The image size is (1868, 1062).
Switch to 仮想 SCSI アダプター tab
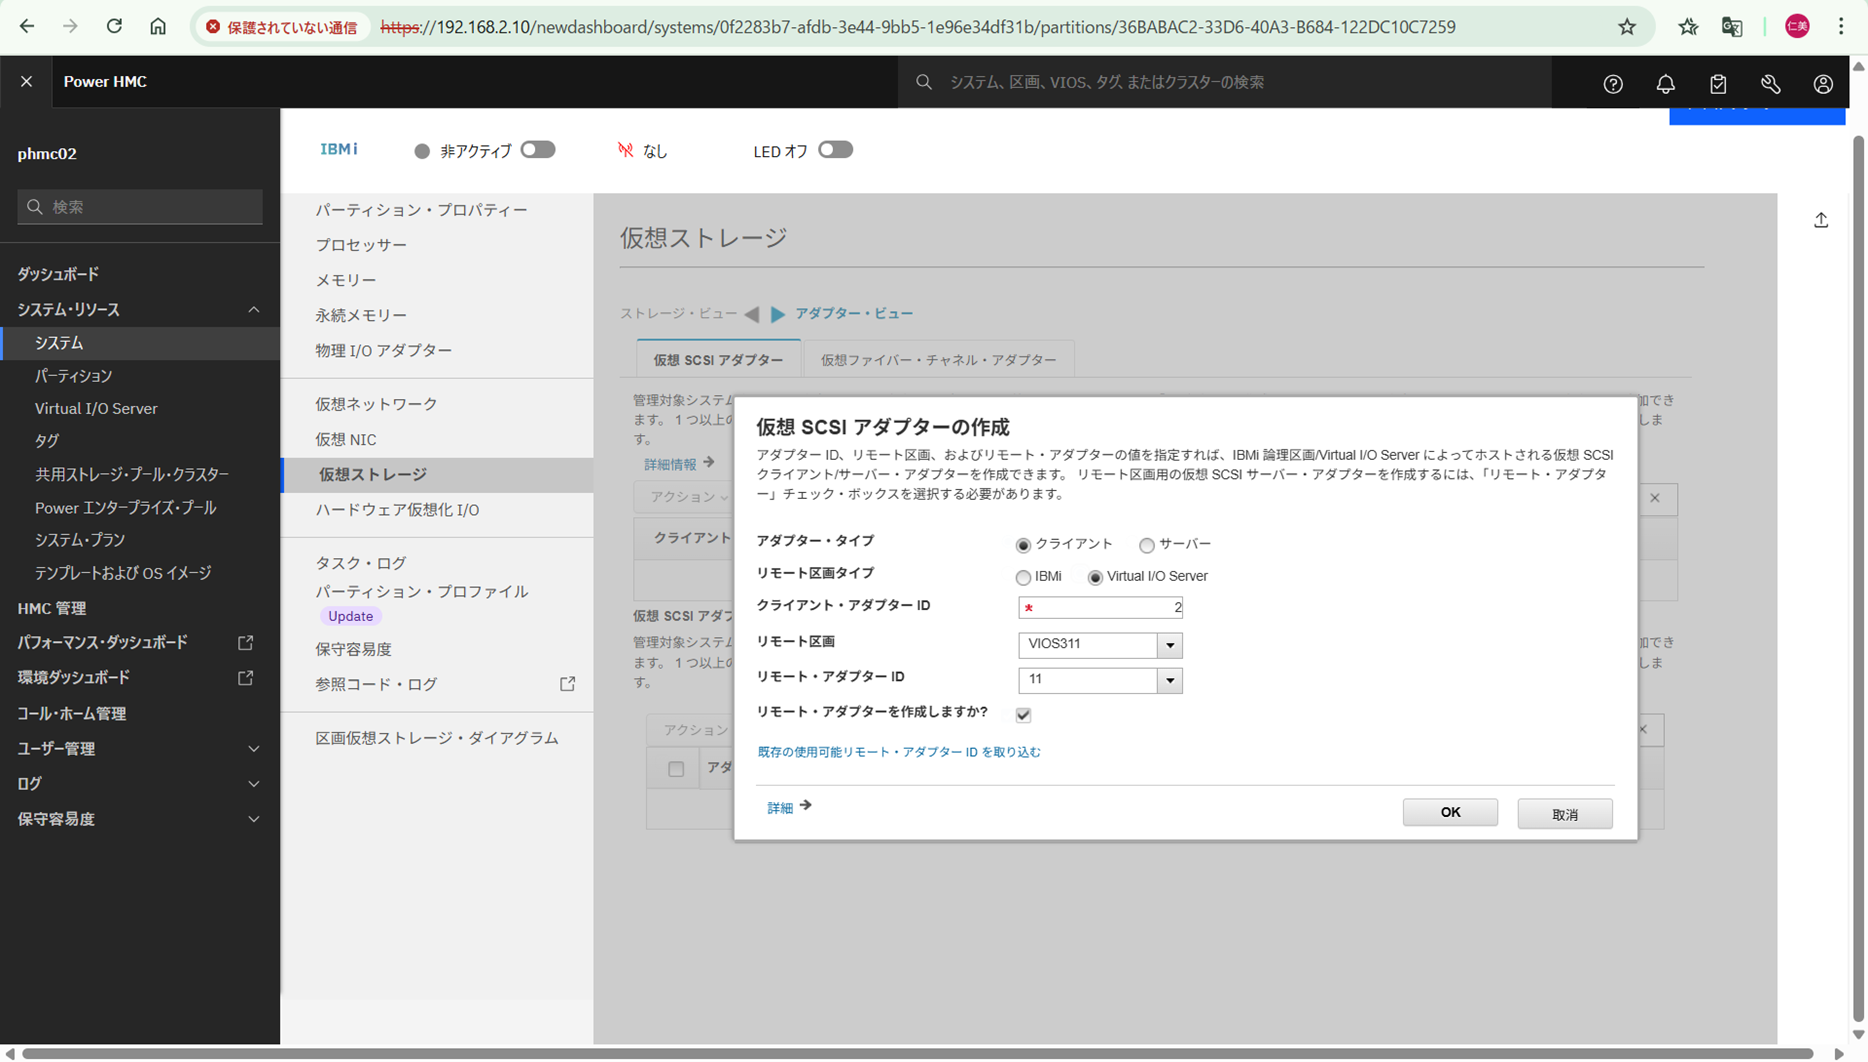(718, 360)
